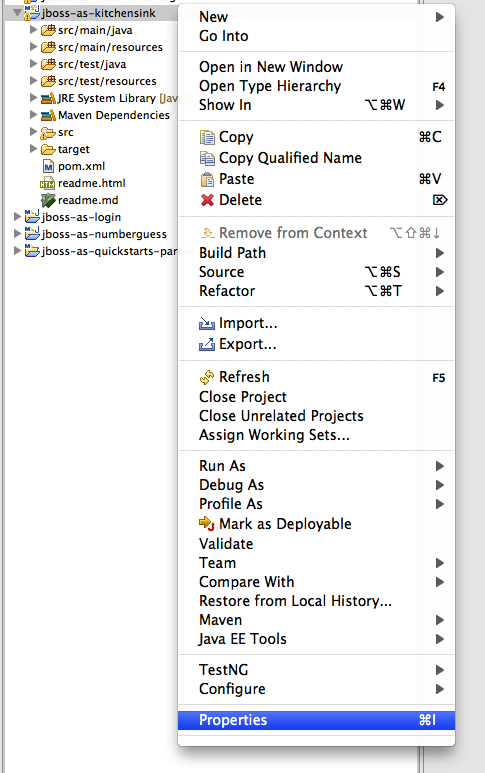485x773 pixels.
Task: Click the Export icon
Action: click(207, 344)
